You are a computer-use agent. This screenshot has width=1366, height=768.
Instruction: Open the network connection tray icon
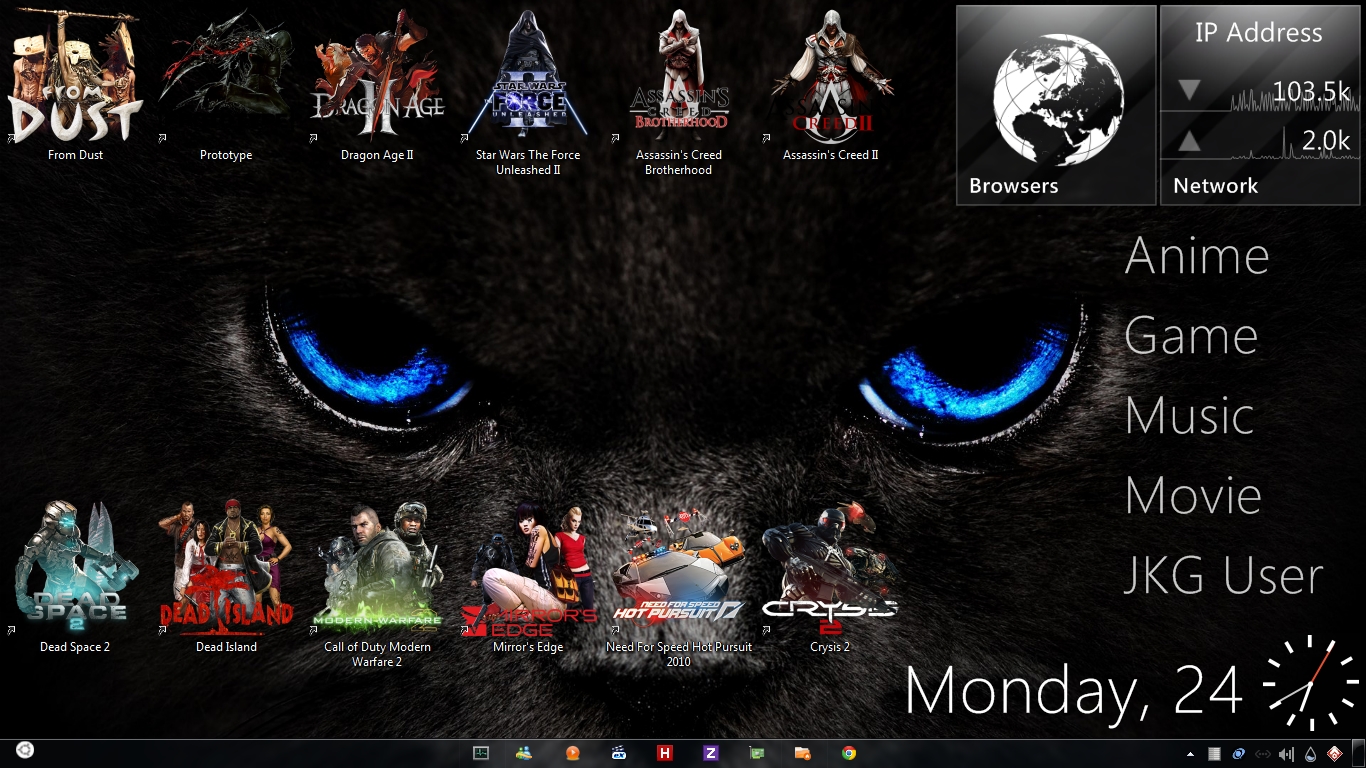(x=1262, y=754)
